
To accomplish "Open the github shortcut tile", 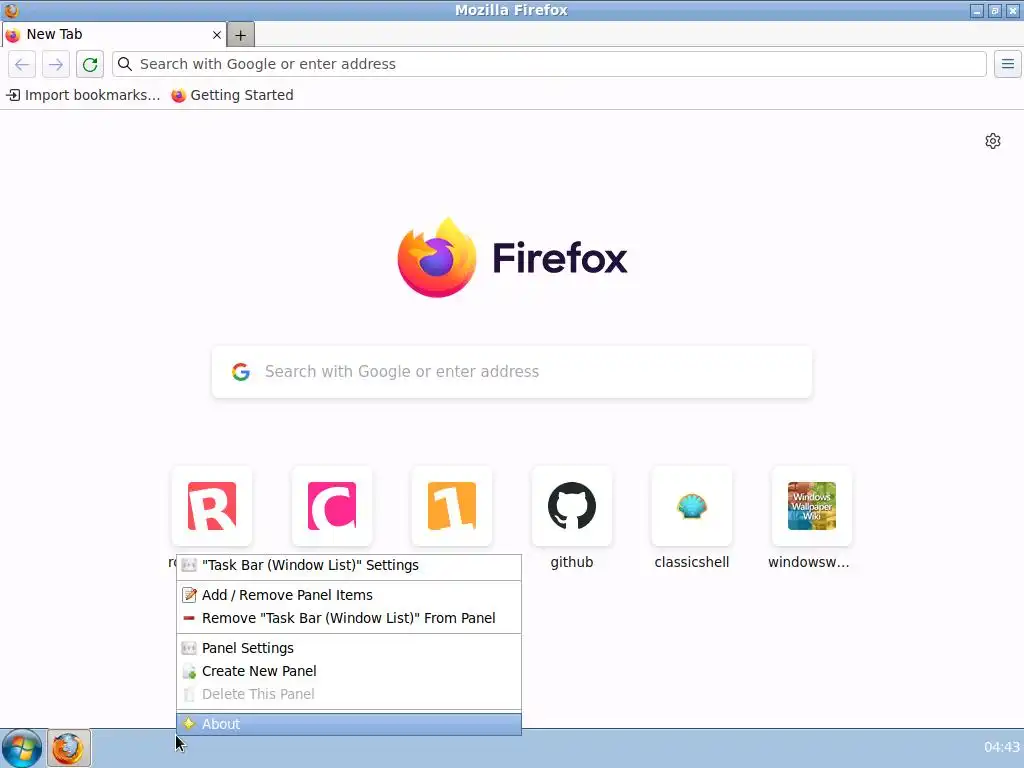I will click(572, 506).
